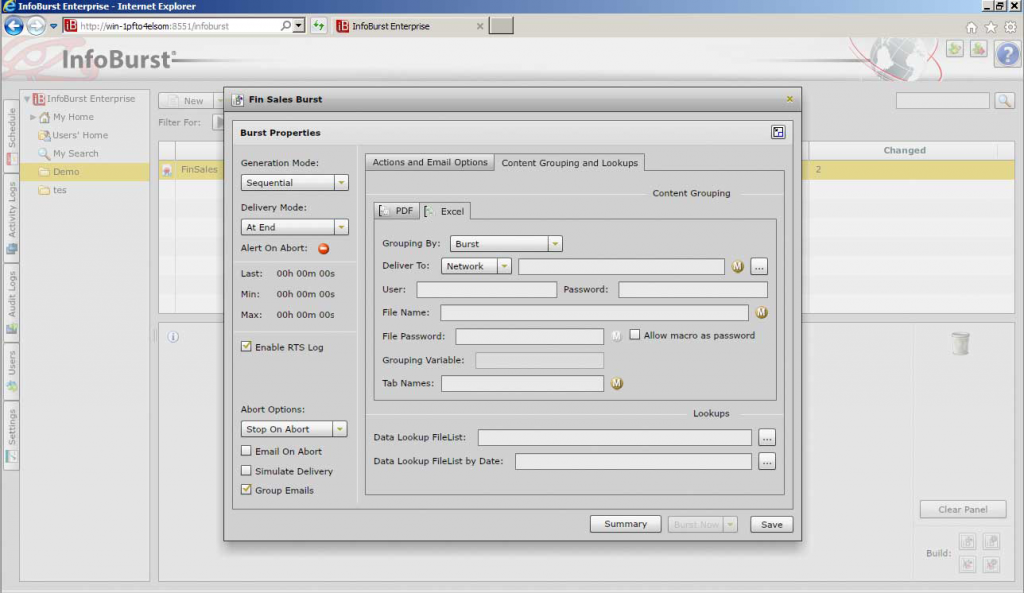Click the top-left Build icon
The width and height of the screenshot is (1024, 593).
coord(967,541)
